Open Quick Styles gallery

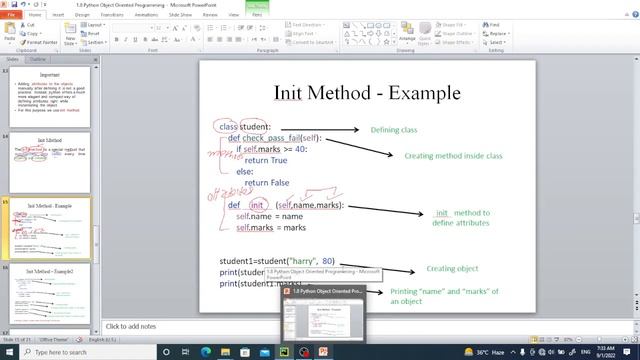tap(425, 33)
